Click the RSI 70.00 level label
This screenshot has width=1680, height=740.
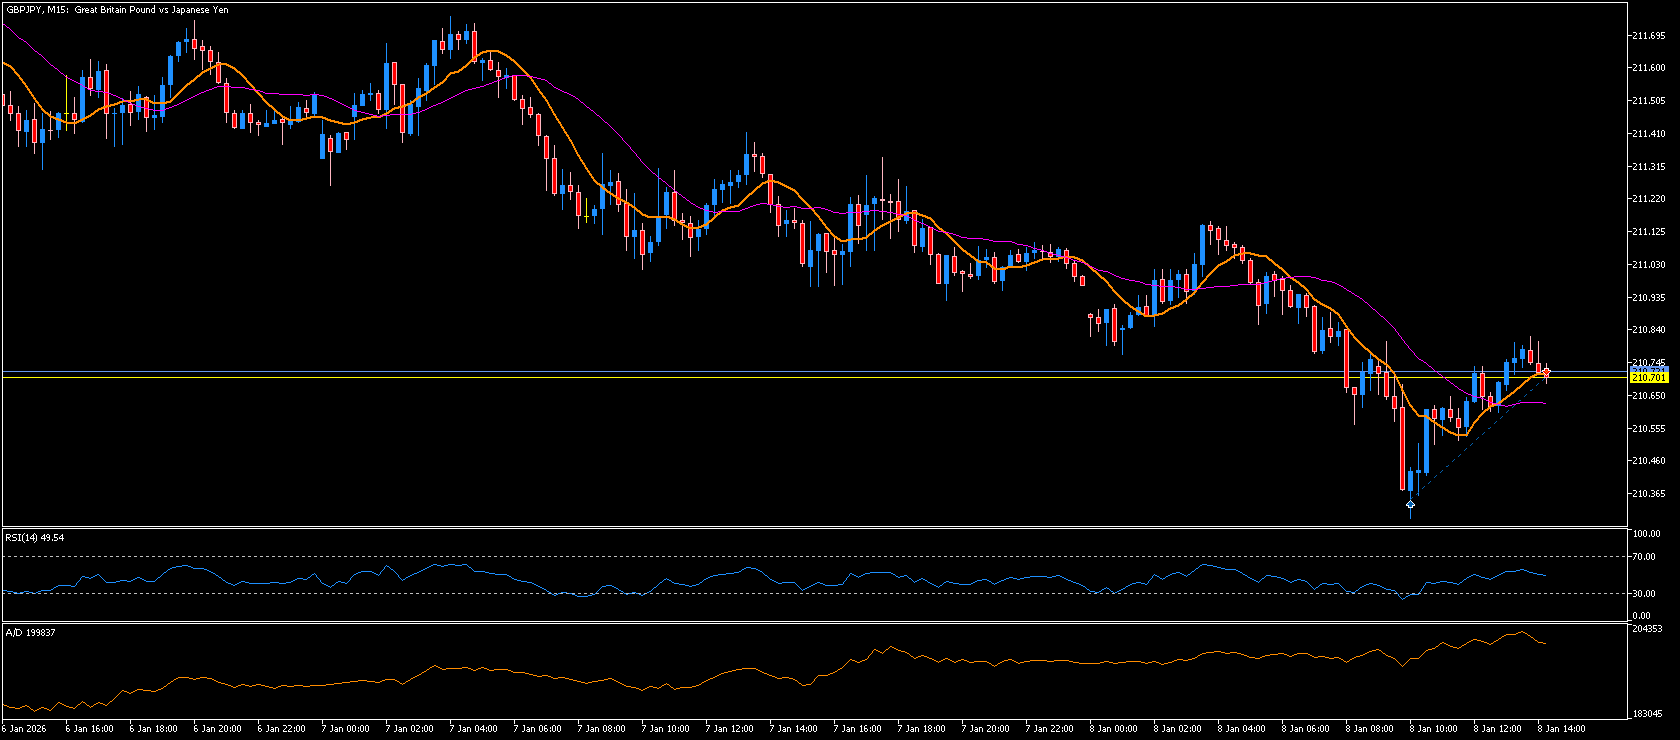tap(1643, 557)
